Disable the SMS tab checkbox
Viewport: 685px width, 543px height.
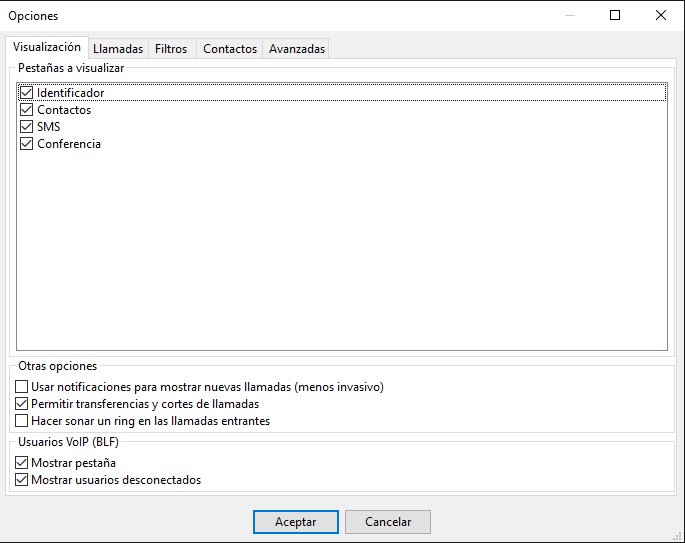pos(27,127)
